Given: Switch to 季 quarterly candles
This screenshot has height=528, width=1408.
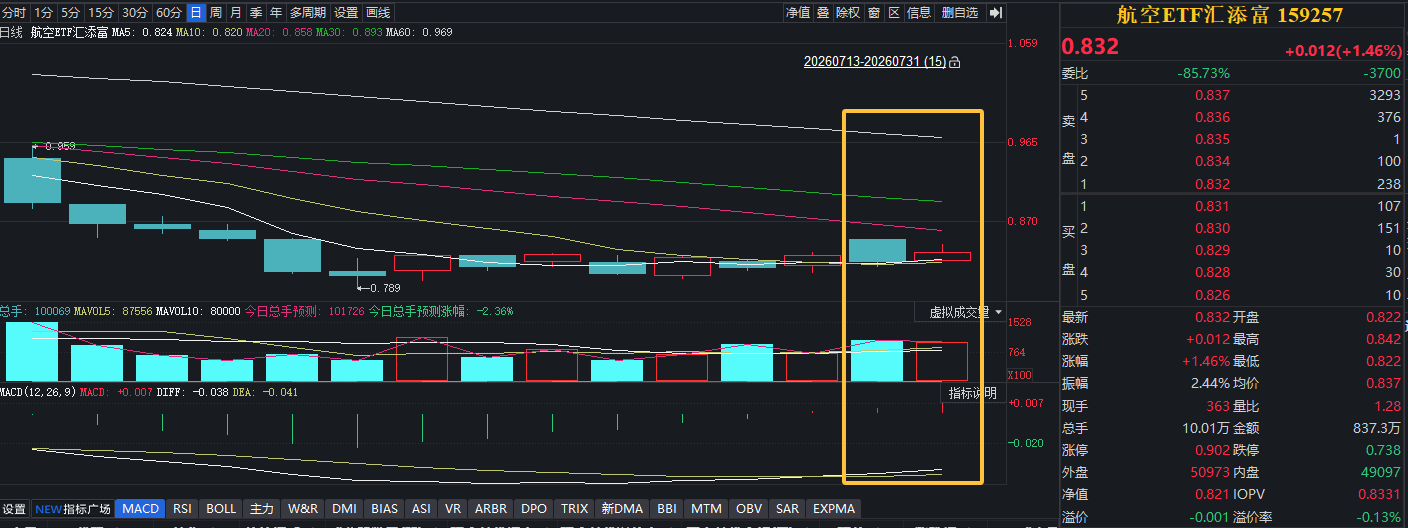Looking at the screenshot, I should 256,13.
